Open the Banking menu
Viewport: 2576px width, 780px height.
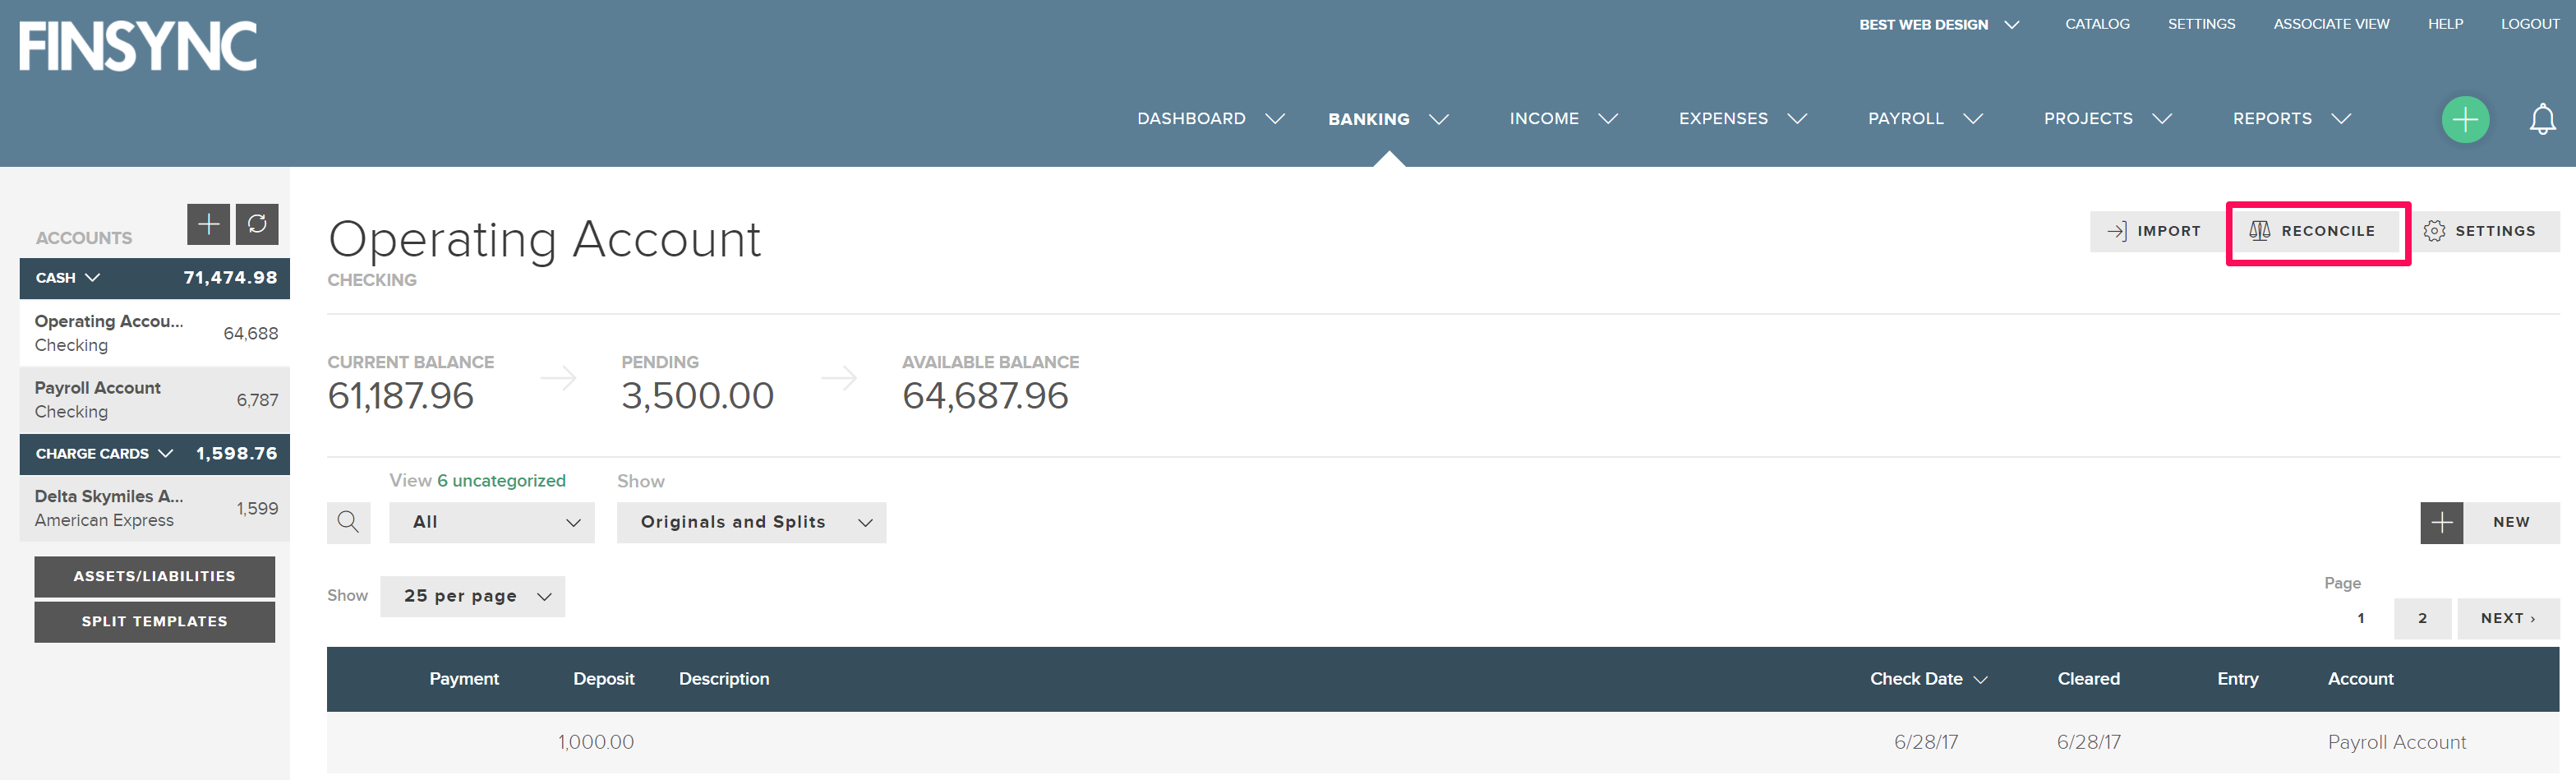click(x=1388, y=119)
